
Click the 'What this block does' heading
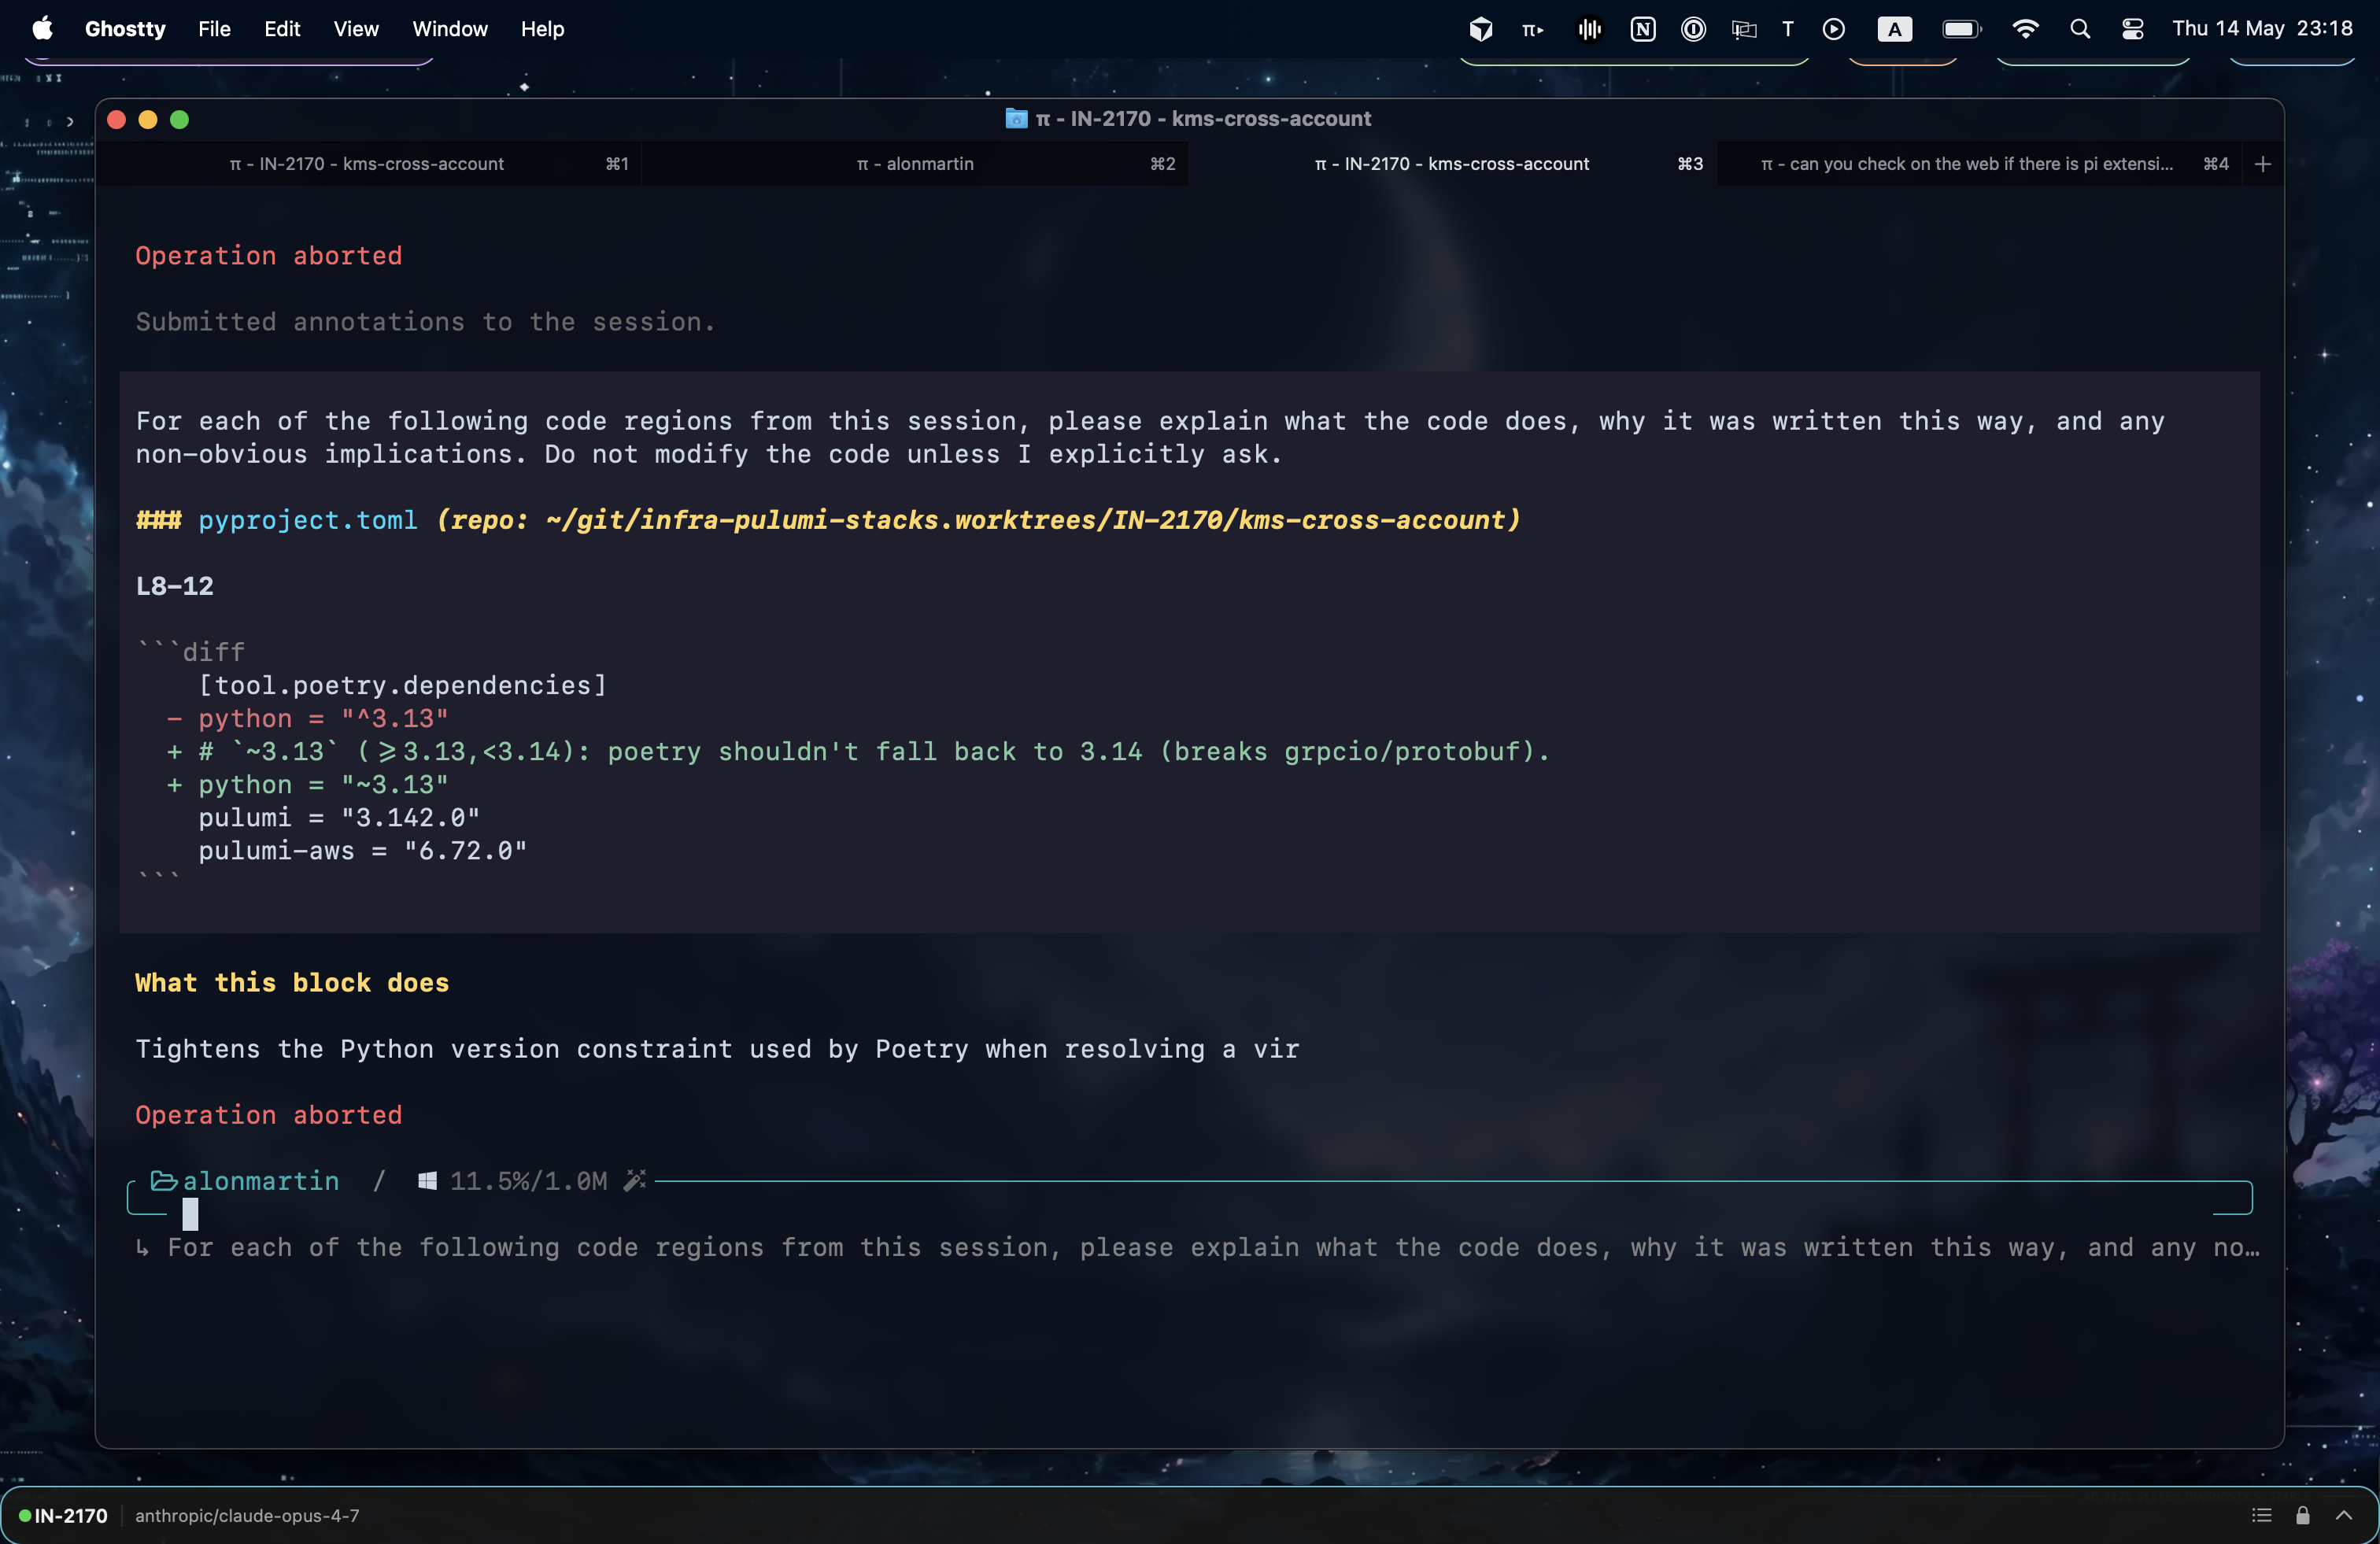tap(292, 982)
